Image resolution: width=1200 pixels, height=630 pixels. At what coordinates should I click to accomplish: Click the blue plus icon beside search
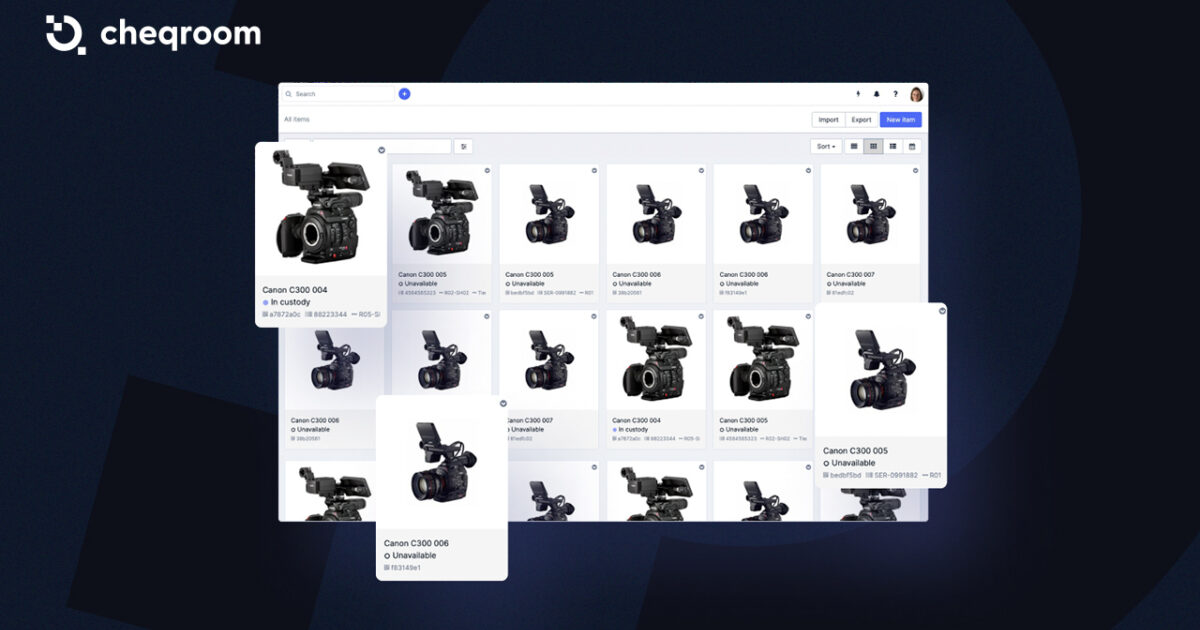click(x=403, y=93)
